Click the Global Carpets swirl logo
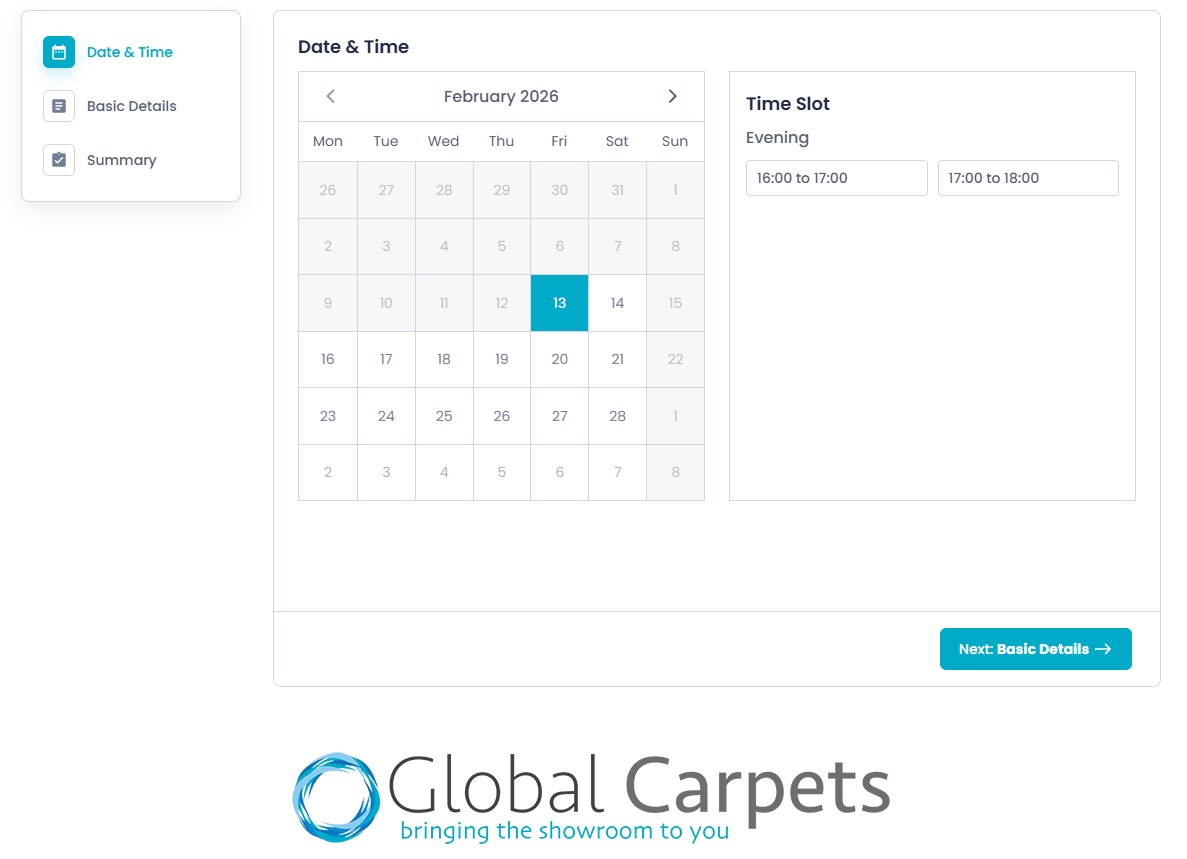Viewport: 1187px width, 859px height. pos(336,798)
